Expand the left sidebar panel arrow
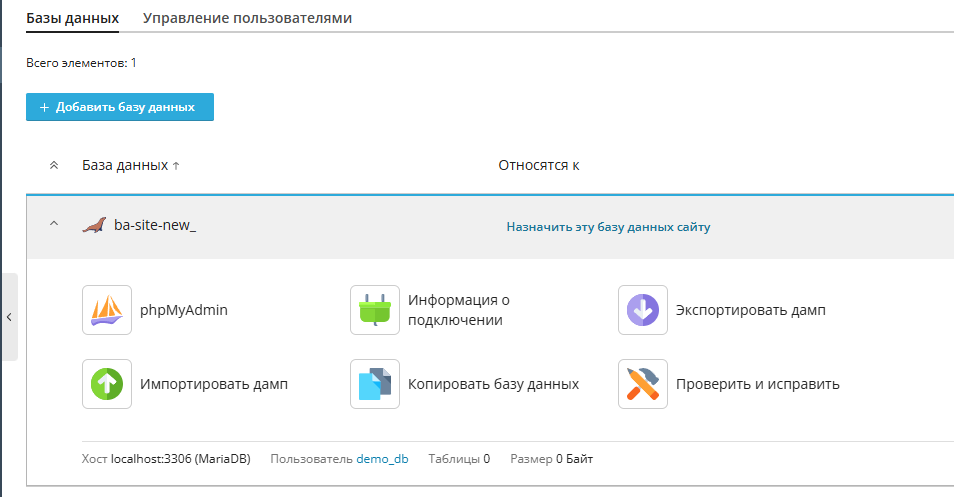The width and height of the screenshot is (954, 497). pyautogui.click(x=9, y=317)
